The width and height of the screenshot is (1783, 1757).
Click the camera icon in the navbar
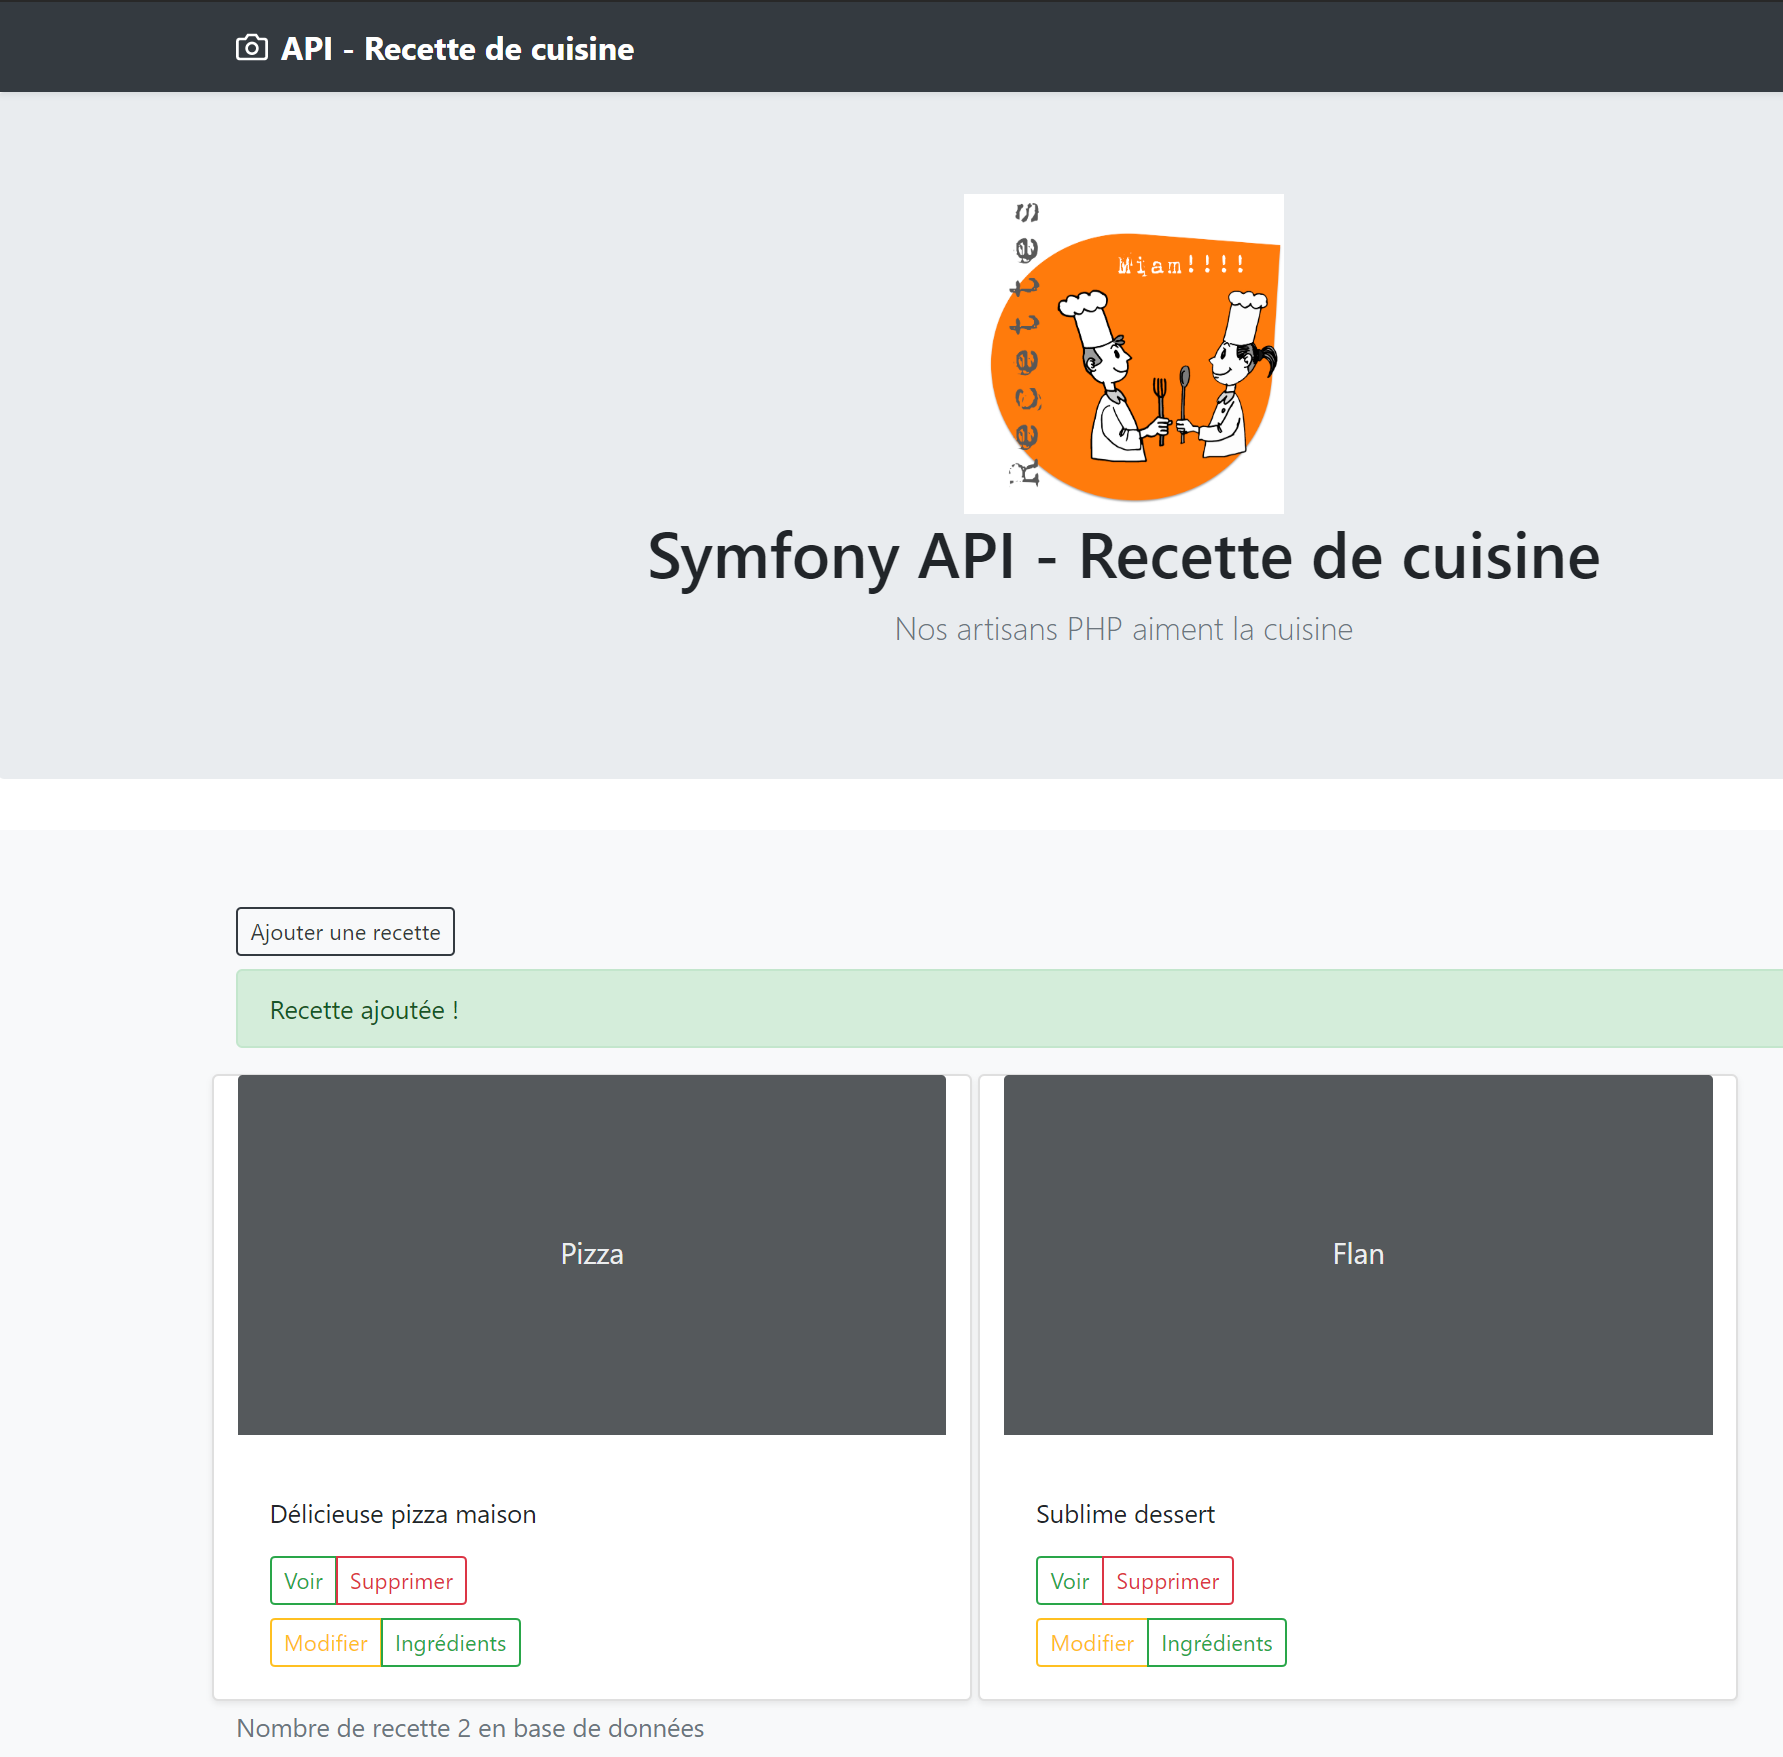pyautogui.click(x=252, y=47)
